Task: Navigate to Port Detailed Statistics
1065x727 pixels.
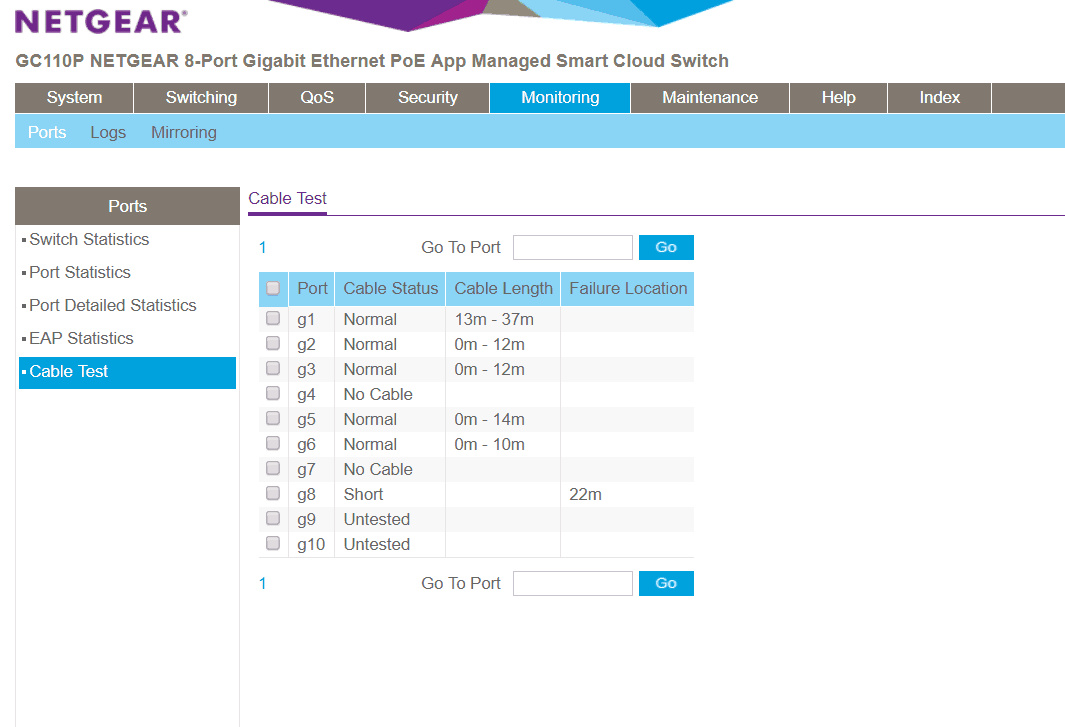Action: 112,306
